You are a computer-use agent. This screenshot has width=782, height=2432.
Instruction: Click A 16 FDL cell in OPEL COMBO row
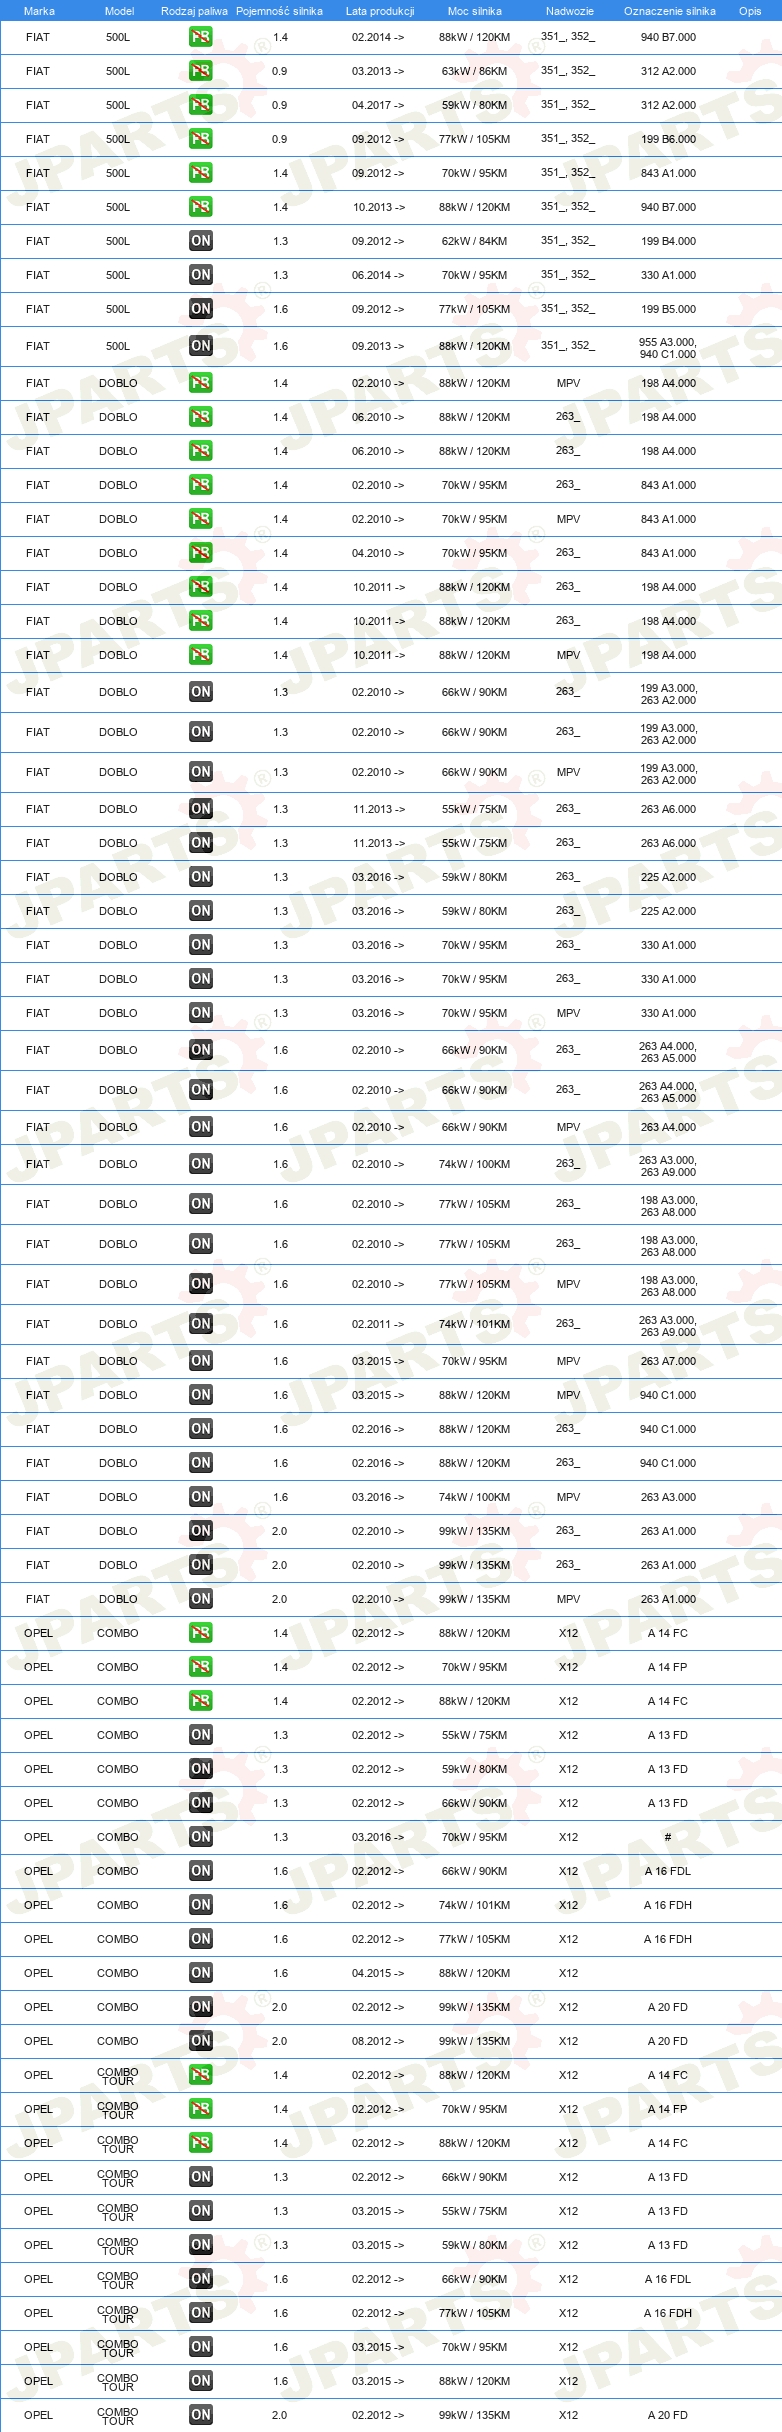tap(668, 1871)
